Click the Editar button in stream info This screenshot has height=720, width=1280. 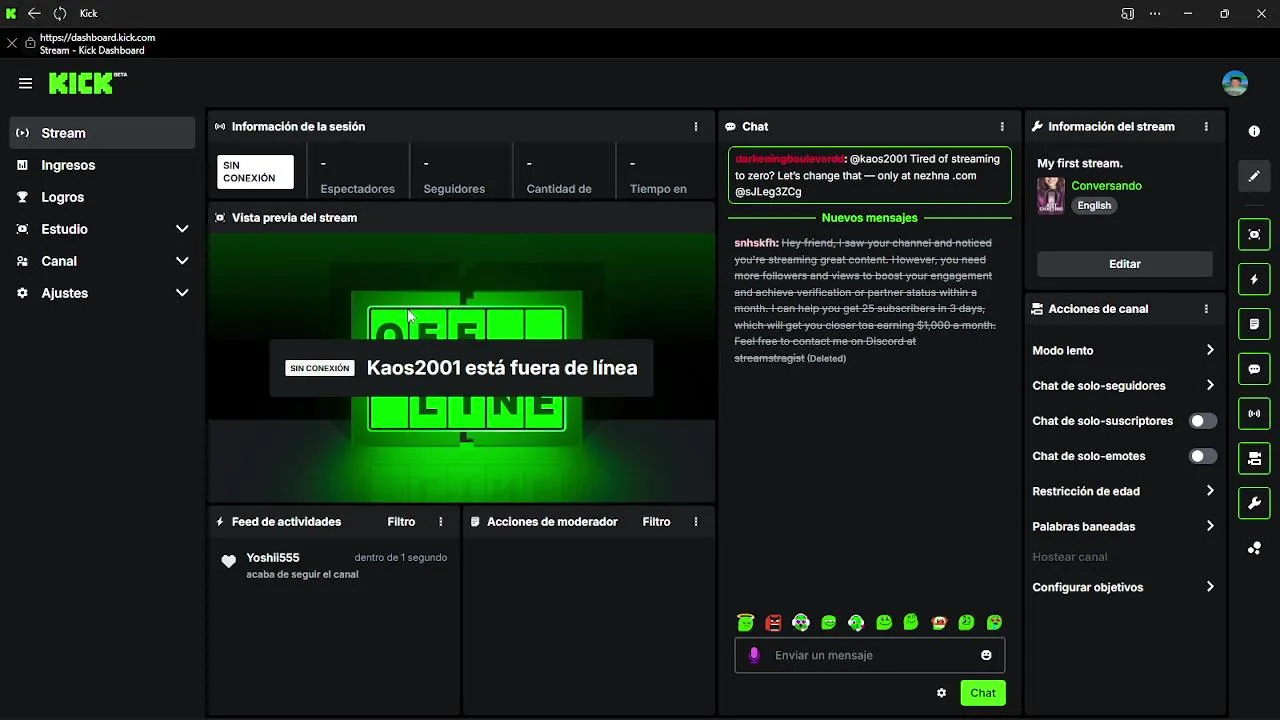pyautogui.click(x=1125, y=264)
